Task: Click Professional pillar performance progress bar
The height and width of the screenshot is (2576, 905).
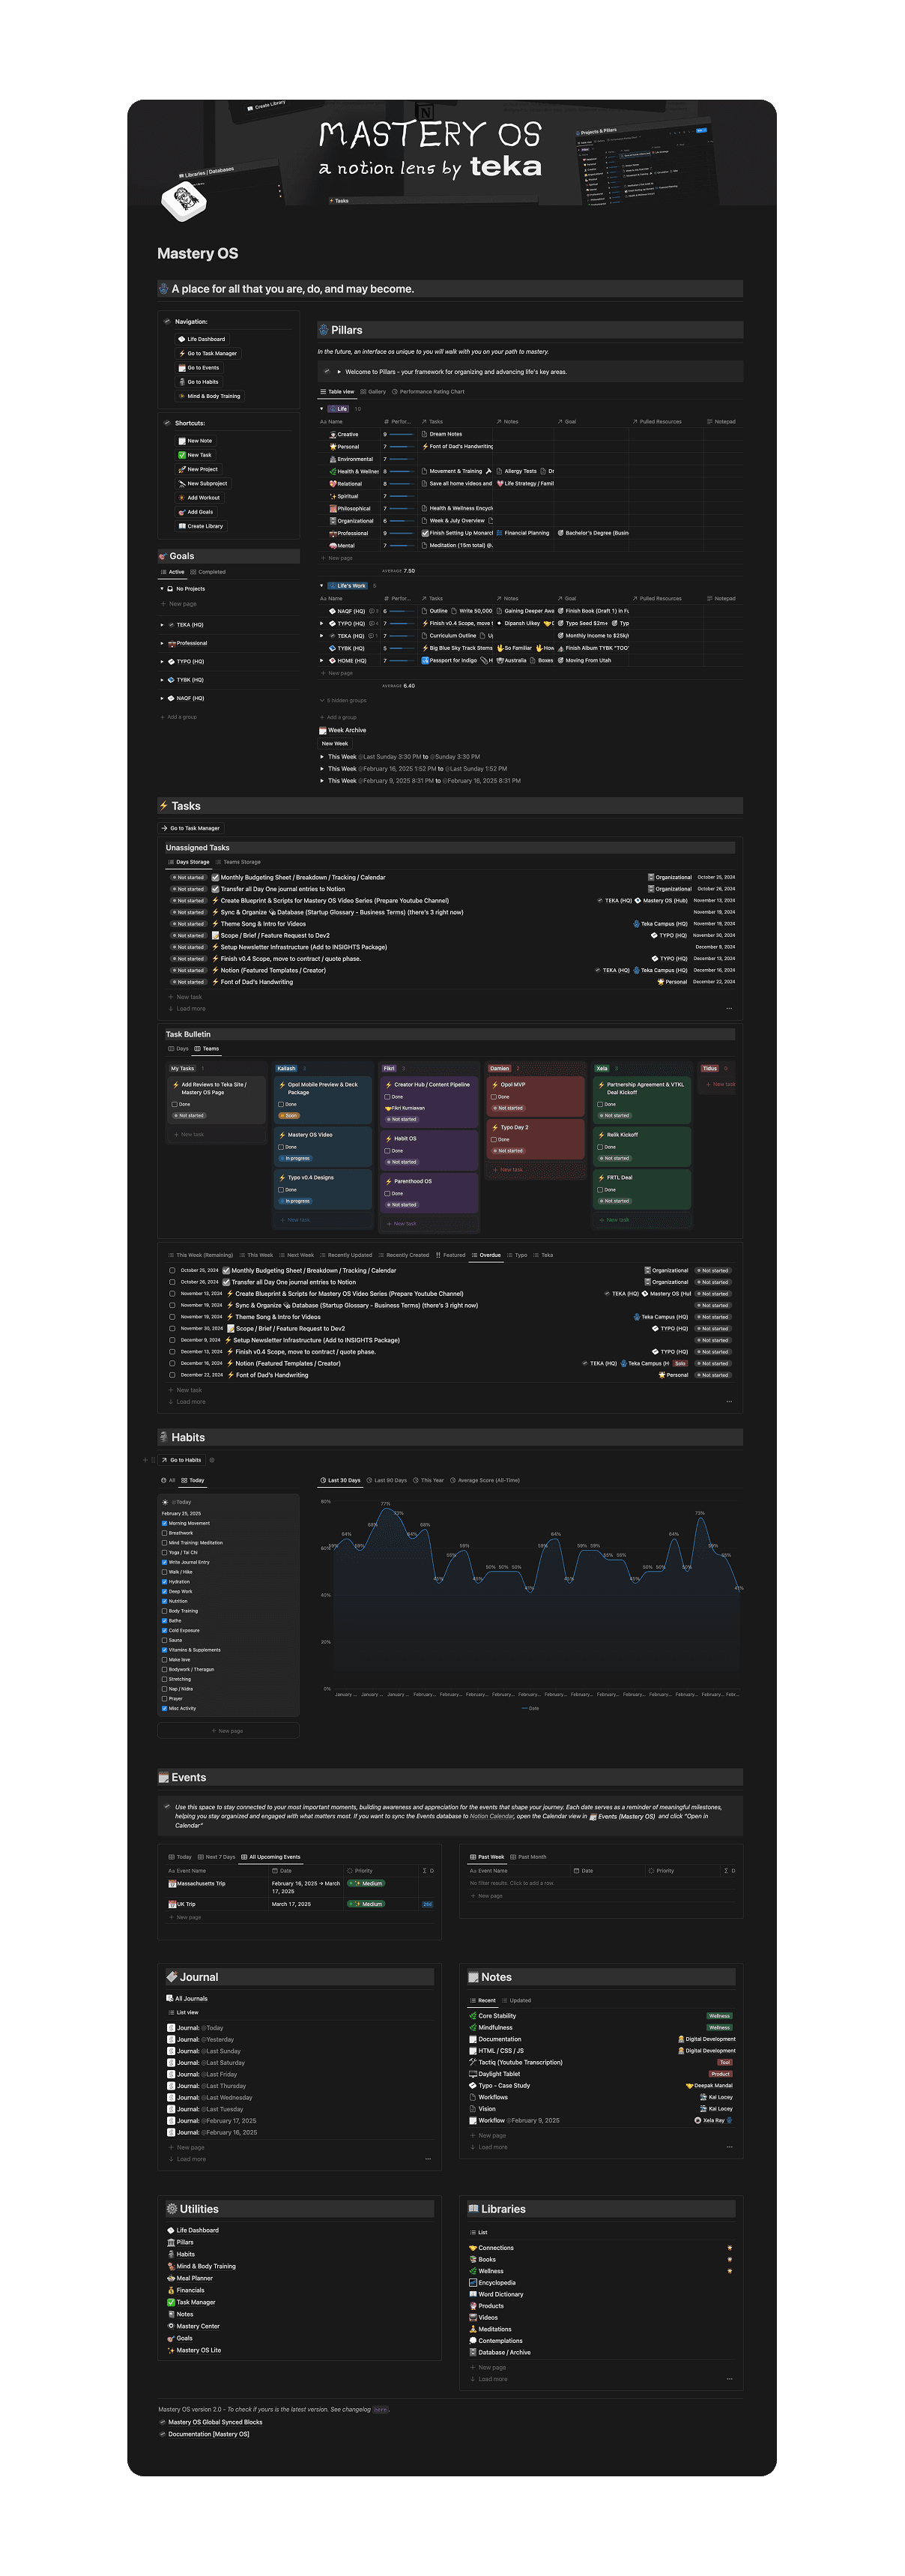Action: (402, 533)
